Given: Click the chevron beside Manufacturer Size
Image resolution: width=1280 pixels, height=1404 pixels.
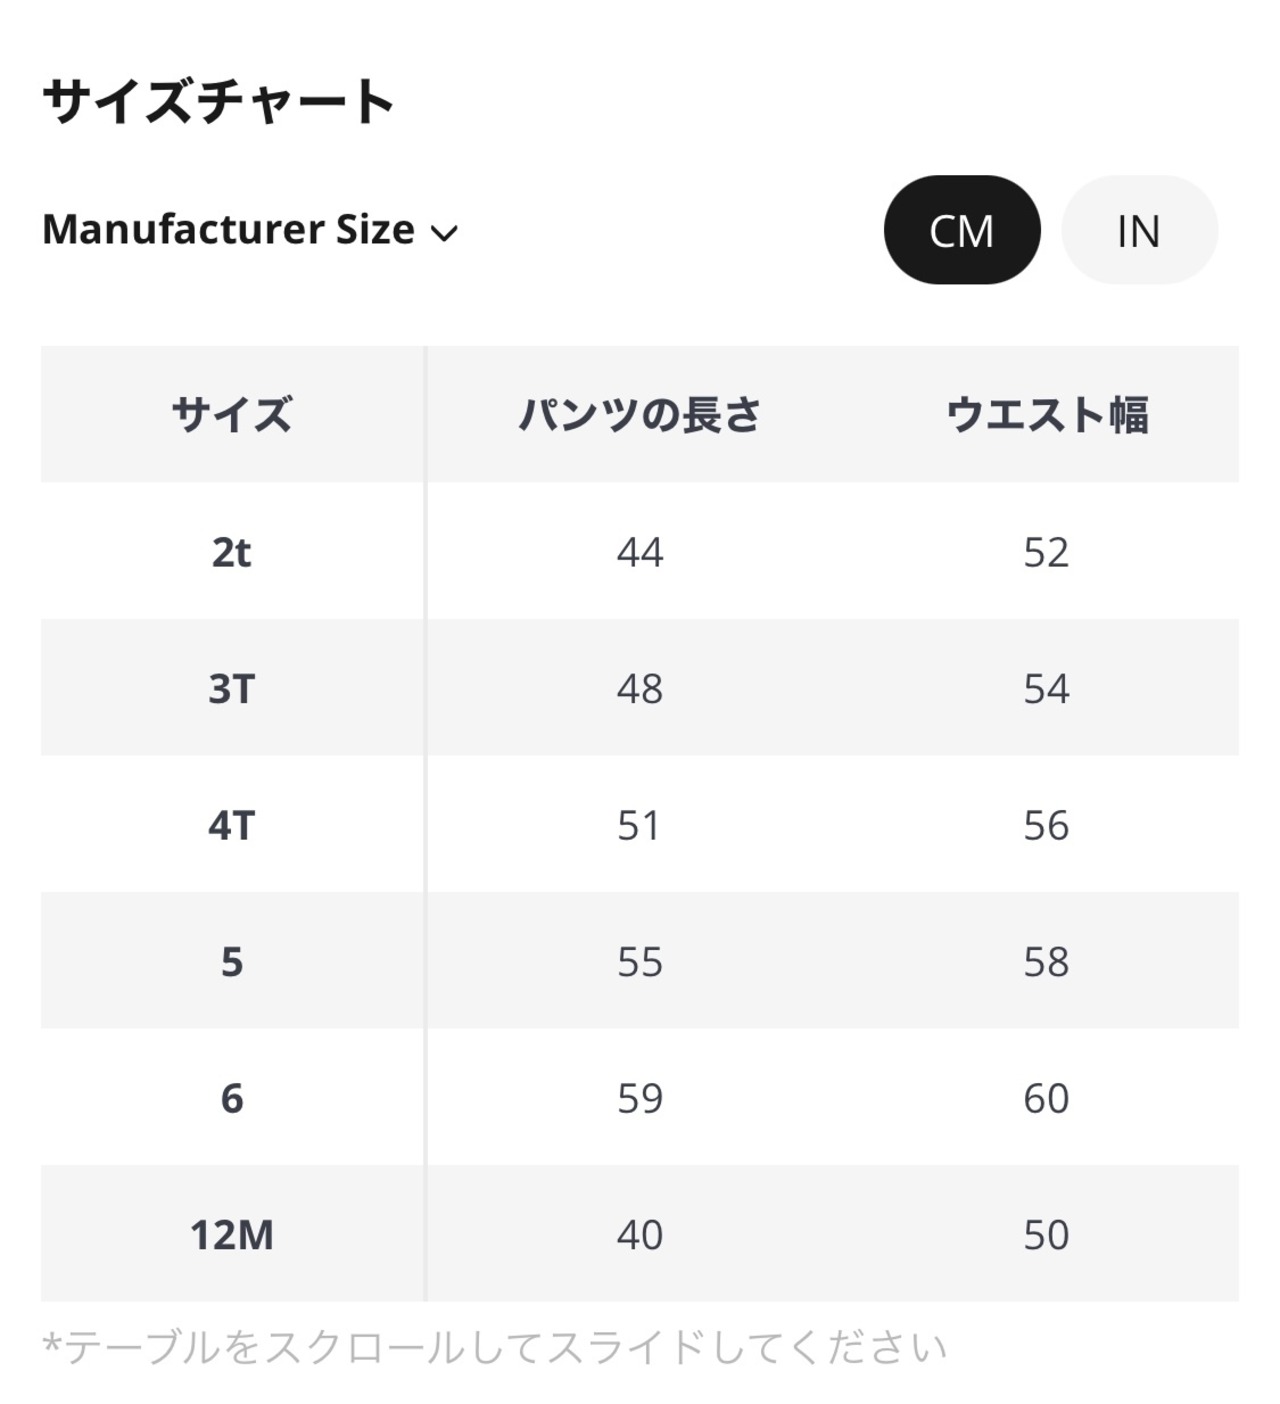Looking at the screenshot, I should point(444,233).
